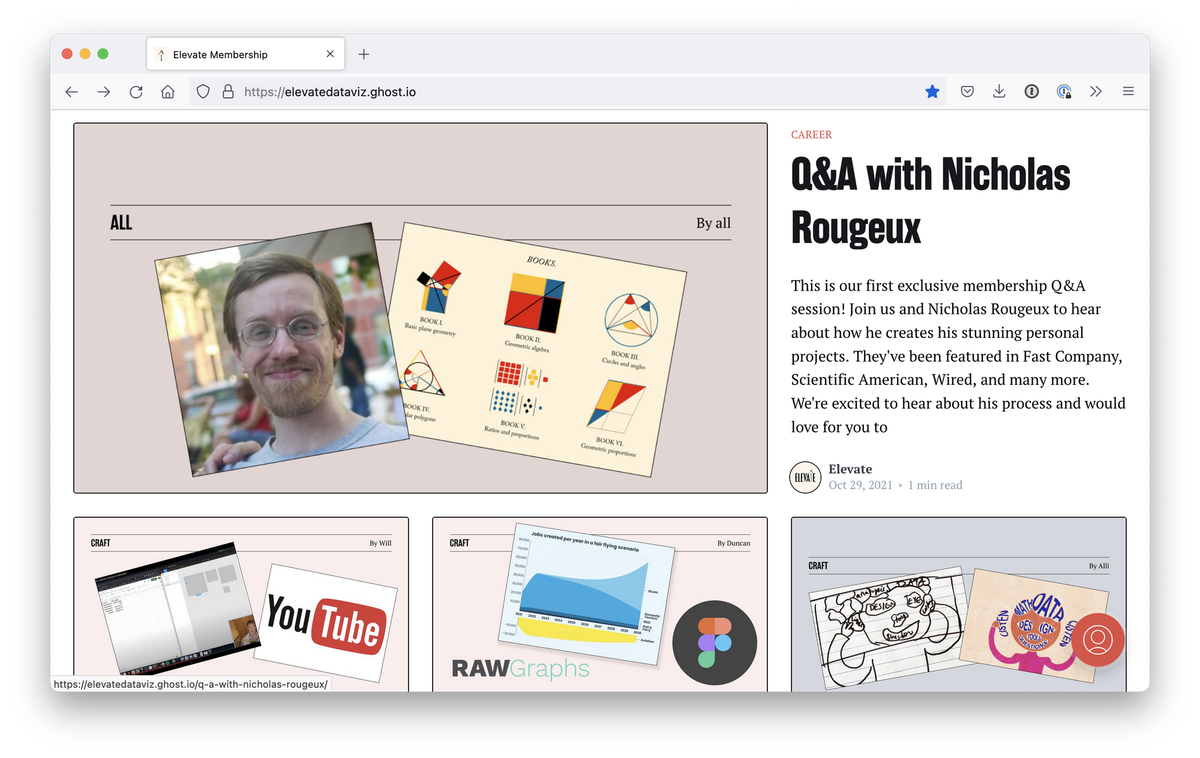Close the browser window with red button
The height and width of the screenshot is (758, 1200).
[x=68, y=54]
